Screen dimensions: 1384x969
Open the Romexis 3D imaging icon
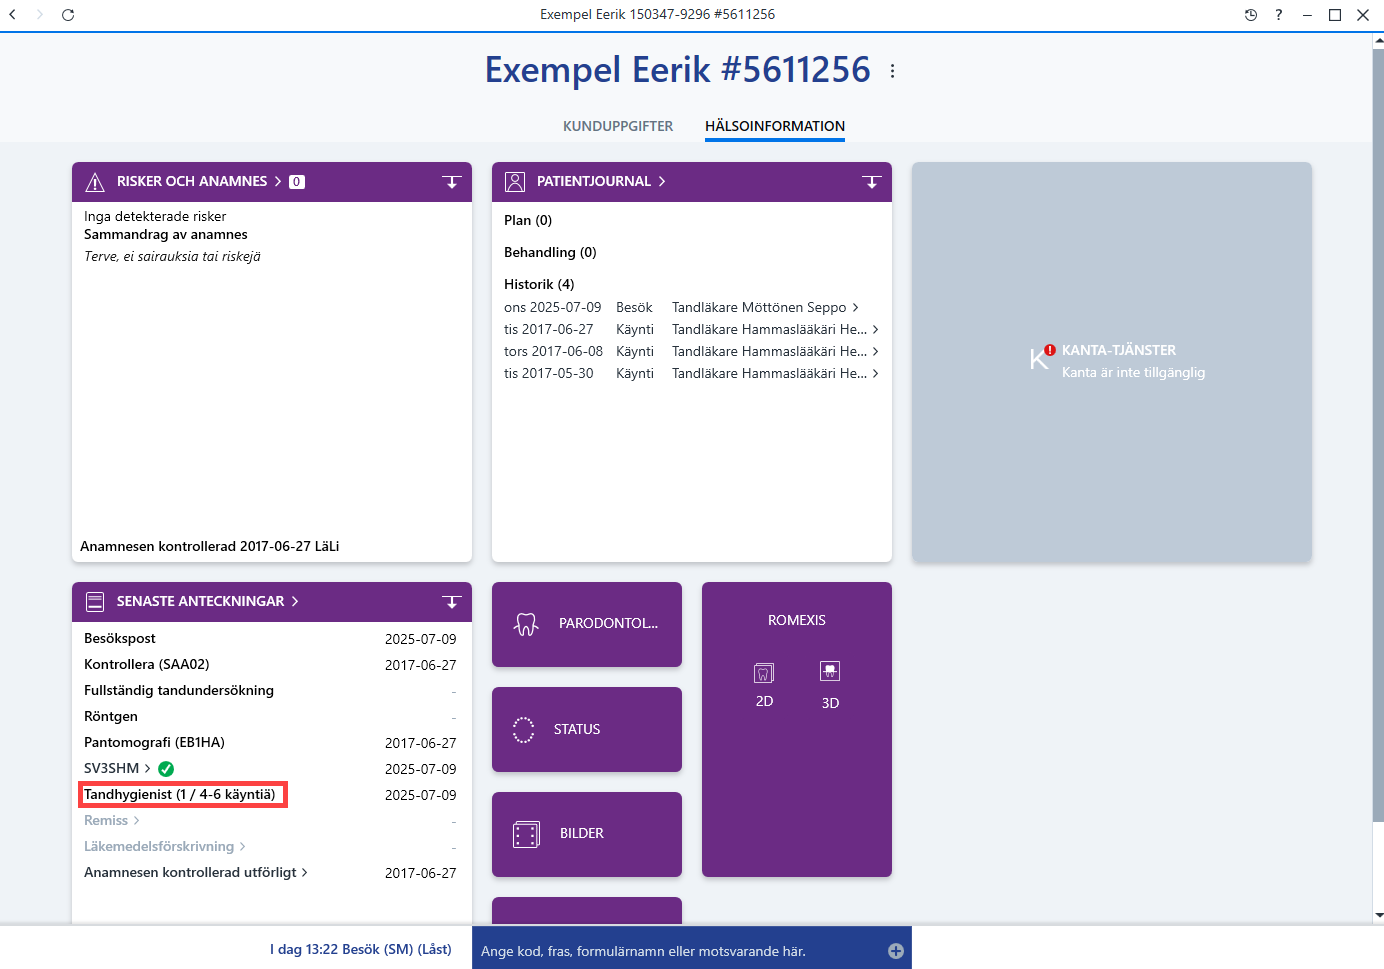click(830, 672)
